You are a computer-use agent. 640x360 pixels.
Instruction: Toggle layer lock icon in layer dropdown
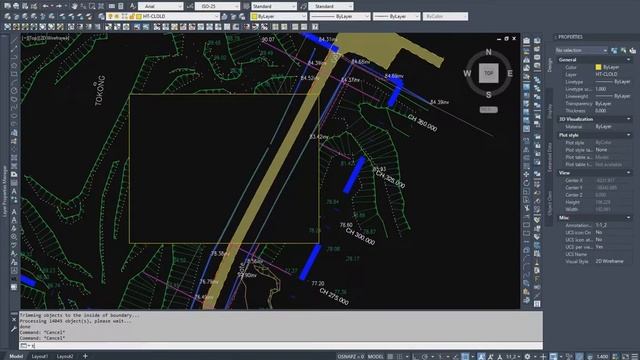coord(132,16)
